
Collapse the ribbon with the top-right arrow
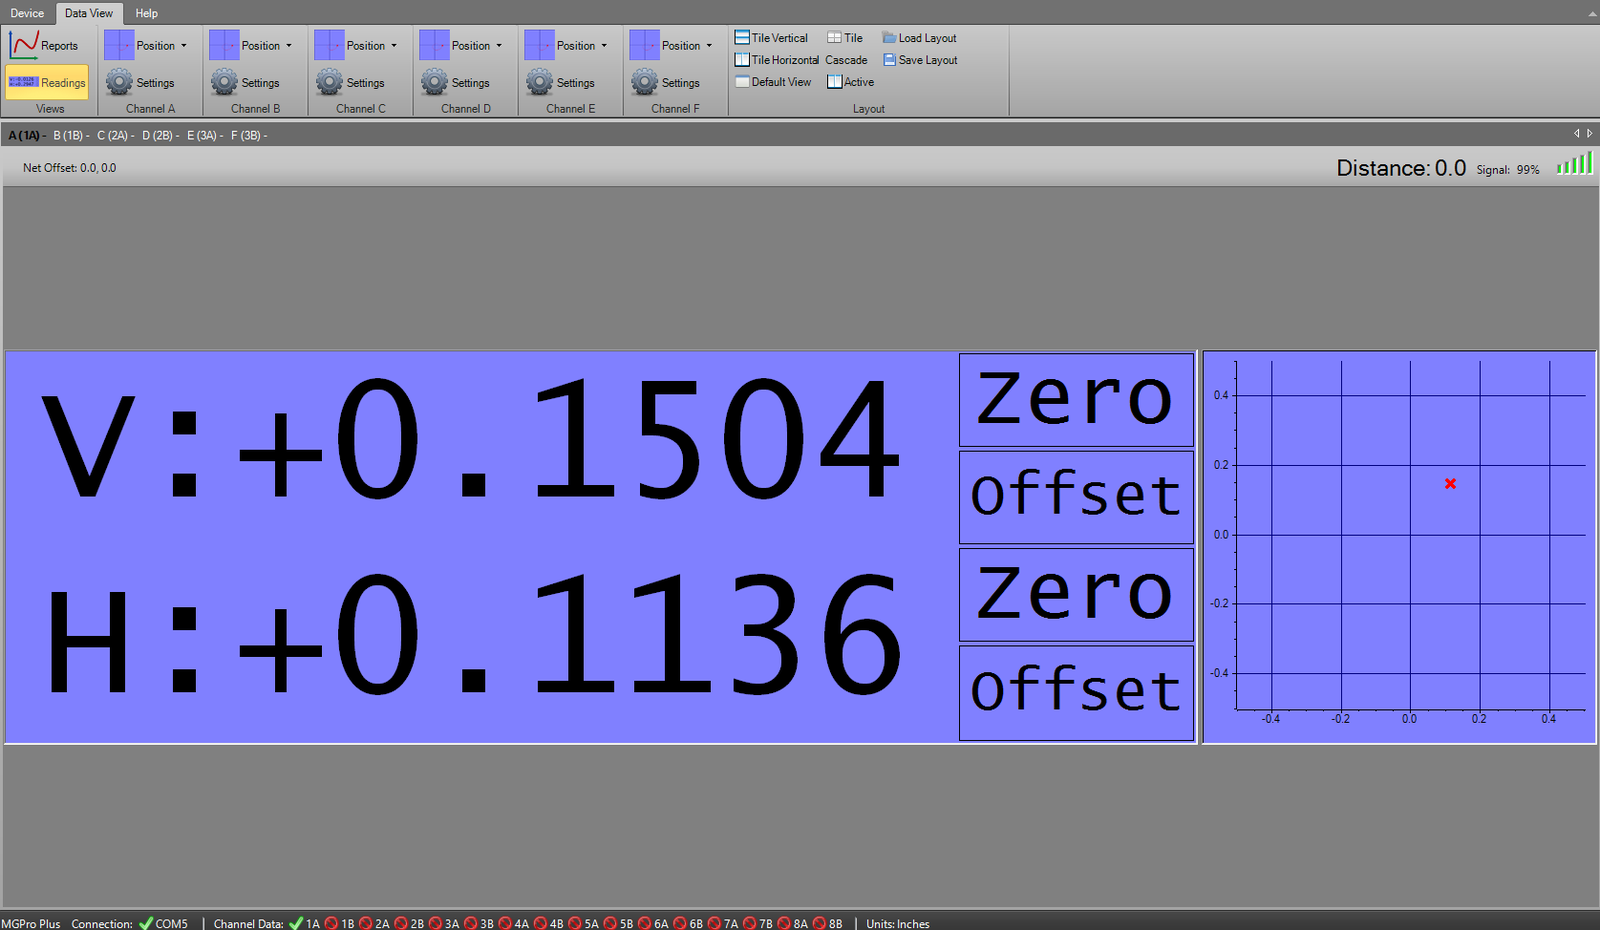(1592, 13)
